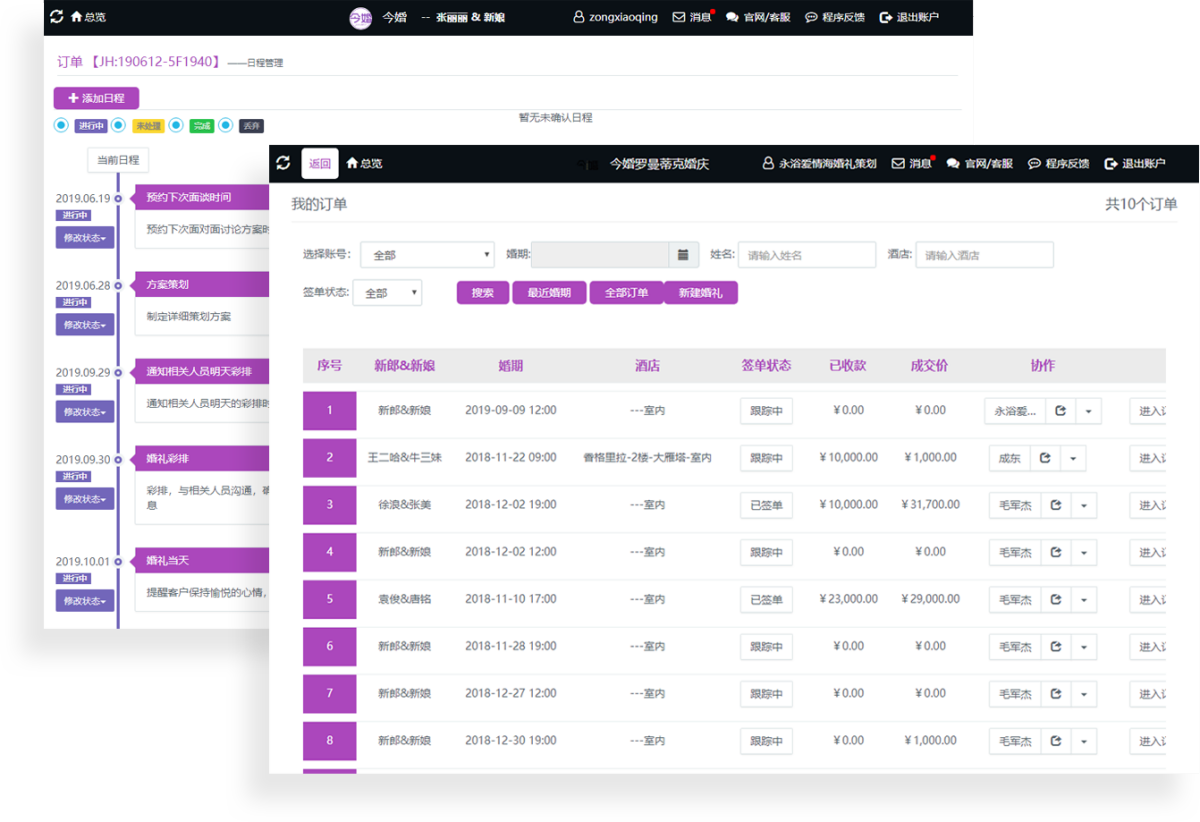Screen dimensions: 1200x822
Task: Click the 消息 envelope icon in front window
Action: tap(898, 163)
